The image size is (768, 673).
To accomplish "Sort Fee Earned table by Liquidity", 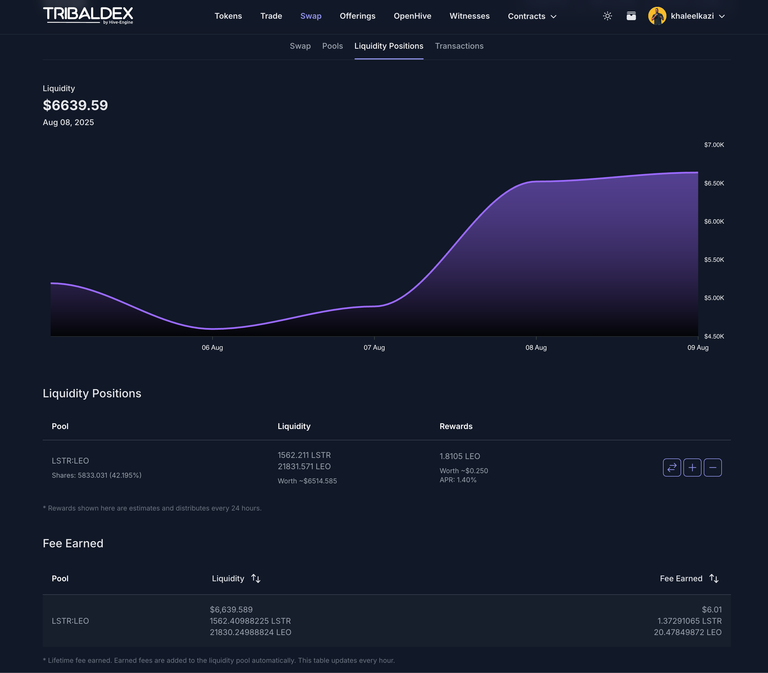I will coord(236,578).
